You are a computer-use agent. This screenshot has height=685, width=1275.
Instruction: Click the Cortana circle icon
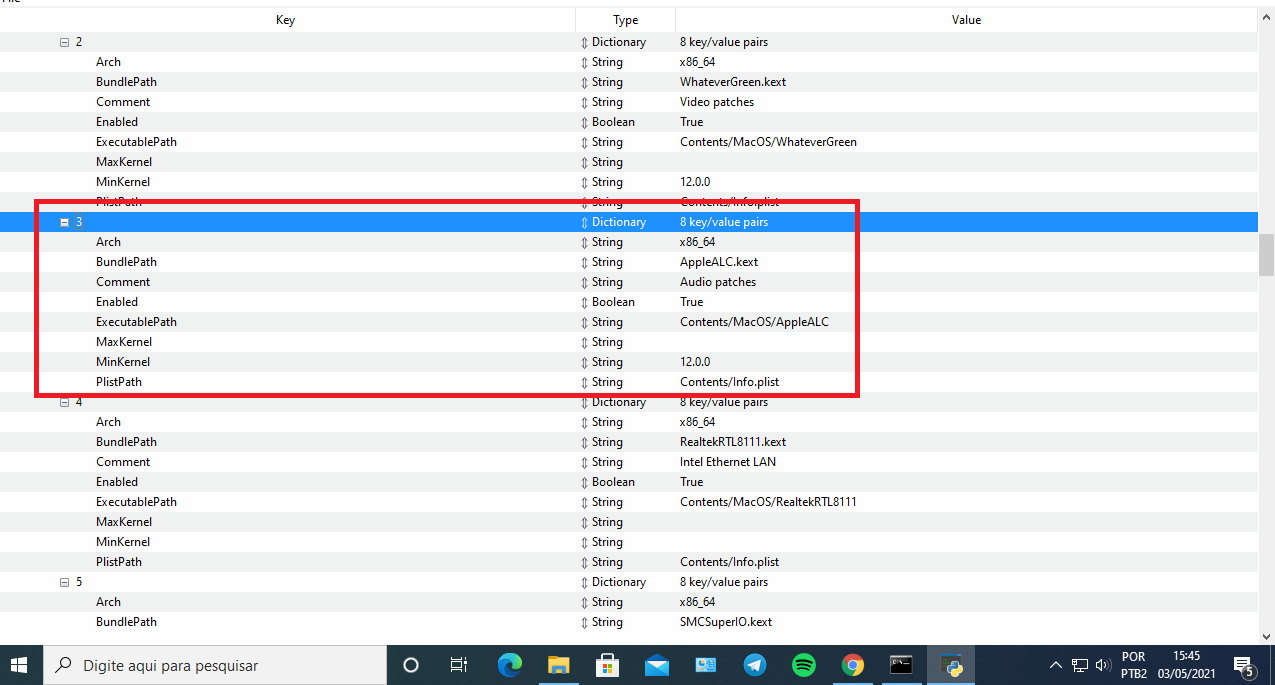[411, 665]
